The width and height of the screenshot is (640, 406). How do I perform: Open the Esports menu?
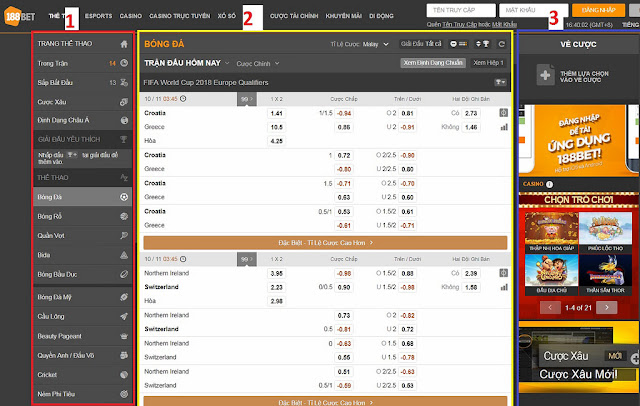click(x=98, y=16)
